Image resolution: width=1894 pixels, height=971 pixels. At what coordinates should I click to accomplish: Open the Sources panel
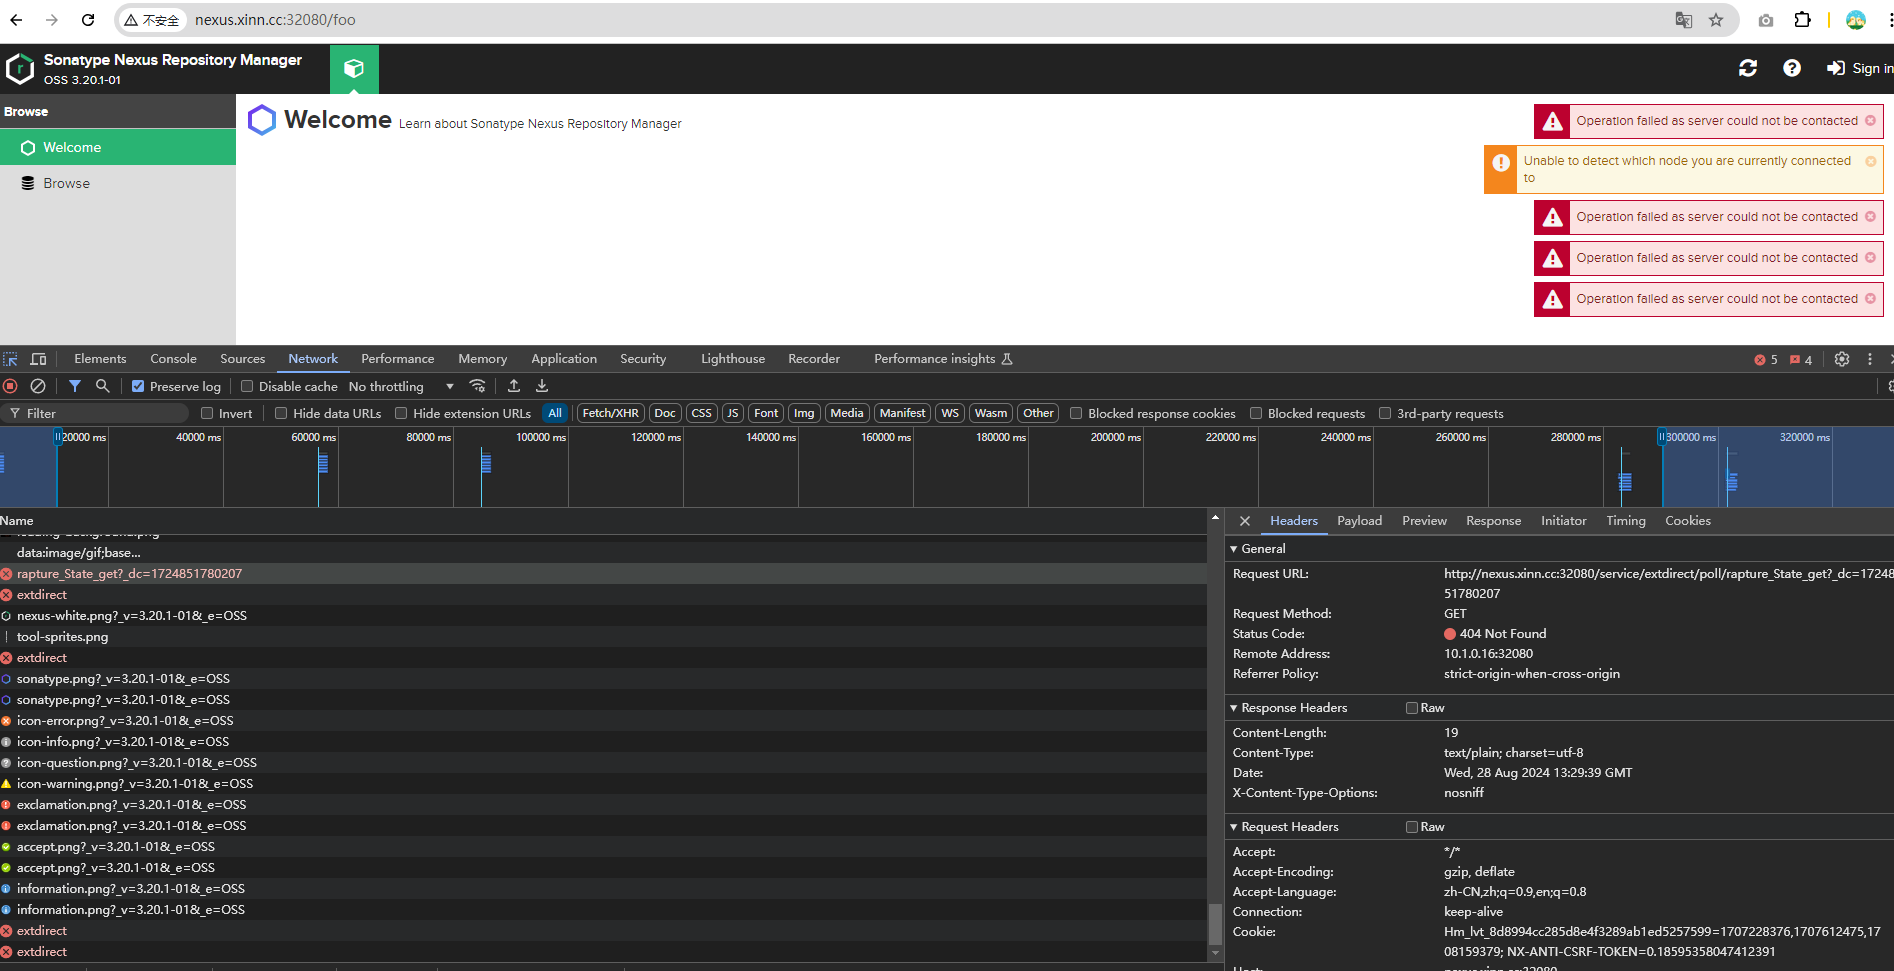(x=243, y=359)
